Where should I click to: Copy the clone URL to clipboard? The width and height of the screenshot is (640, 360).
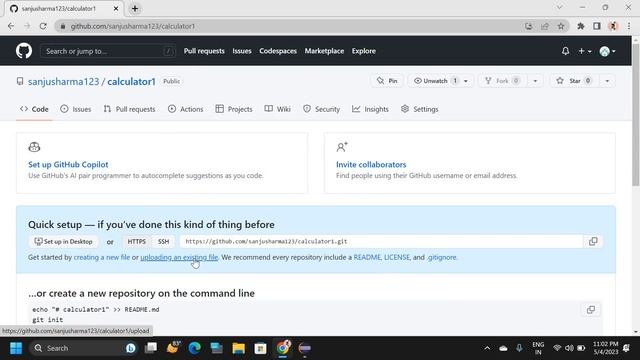[593, 242]
